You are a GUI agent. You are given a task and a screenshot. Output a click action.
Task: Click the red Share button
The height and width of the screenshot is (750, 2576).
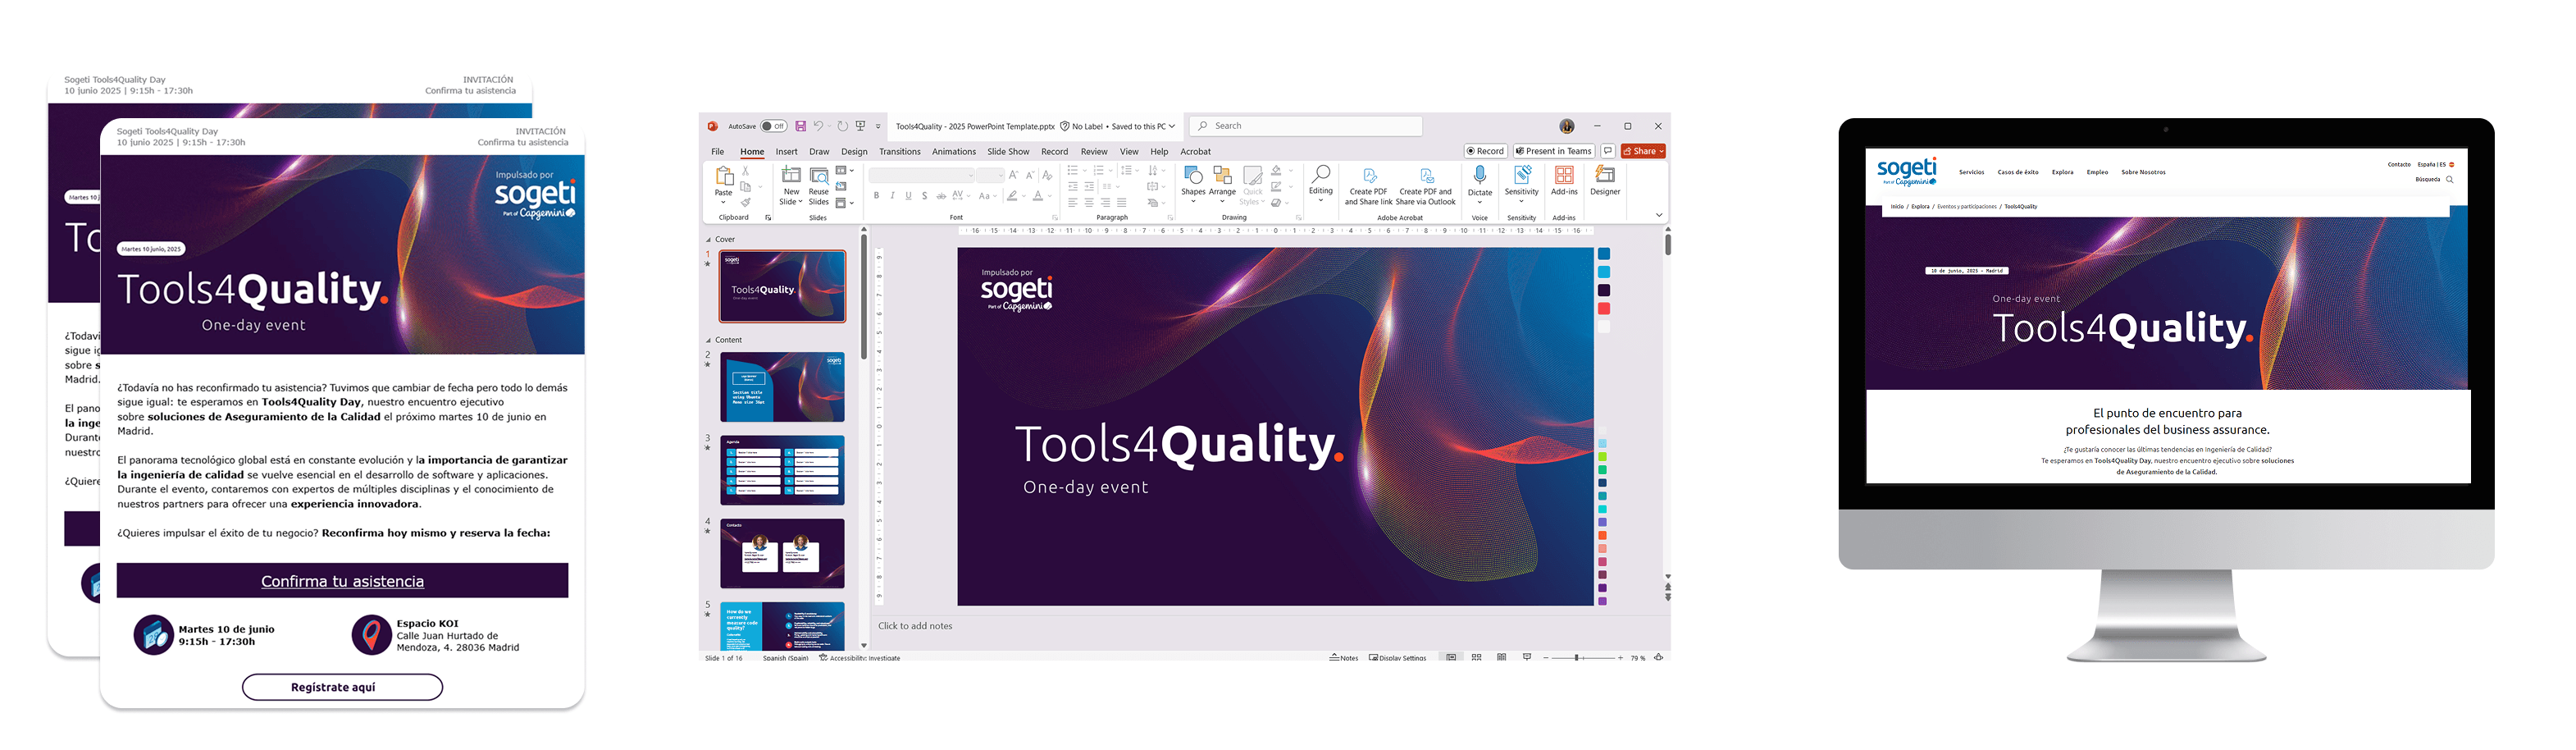1643,151
